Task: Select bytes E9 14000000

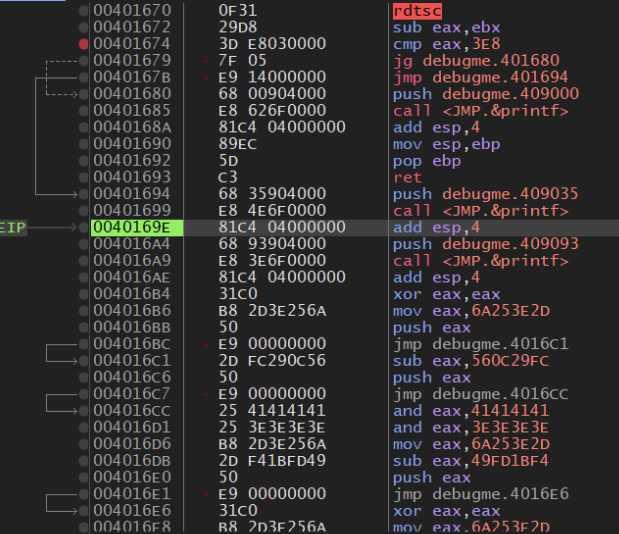Action: (x=272, y=77)
